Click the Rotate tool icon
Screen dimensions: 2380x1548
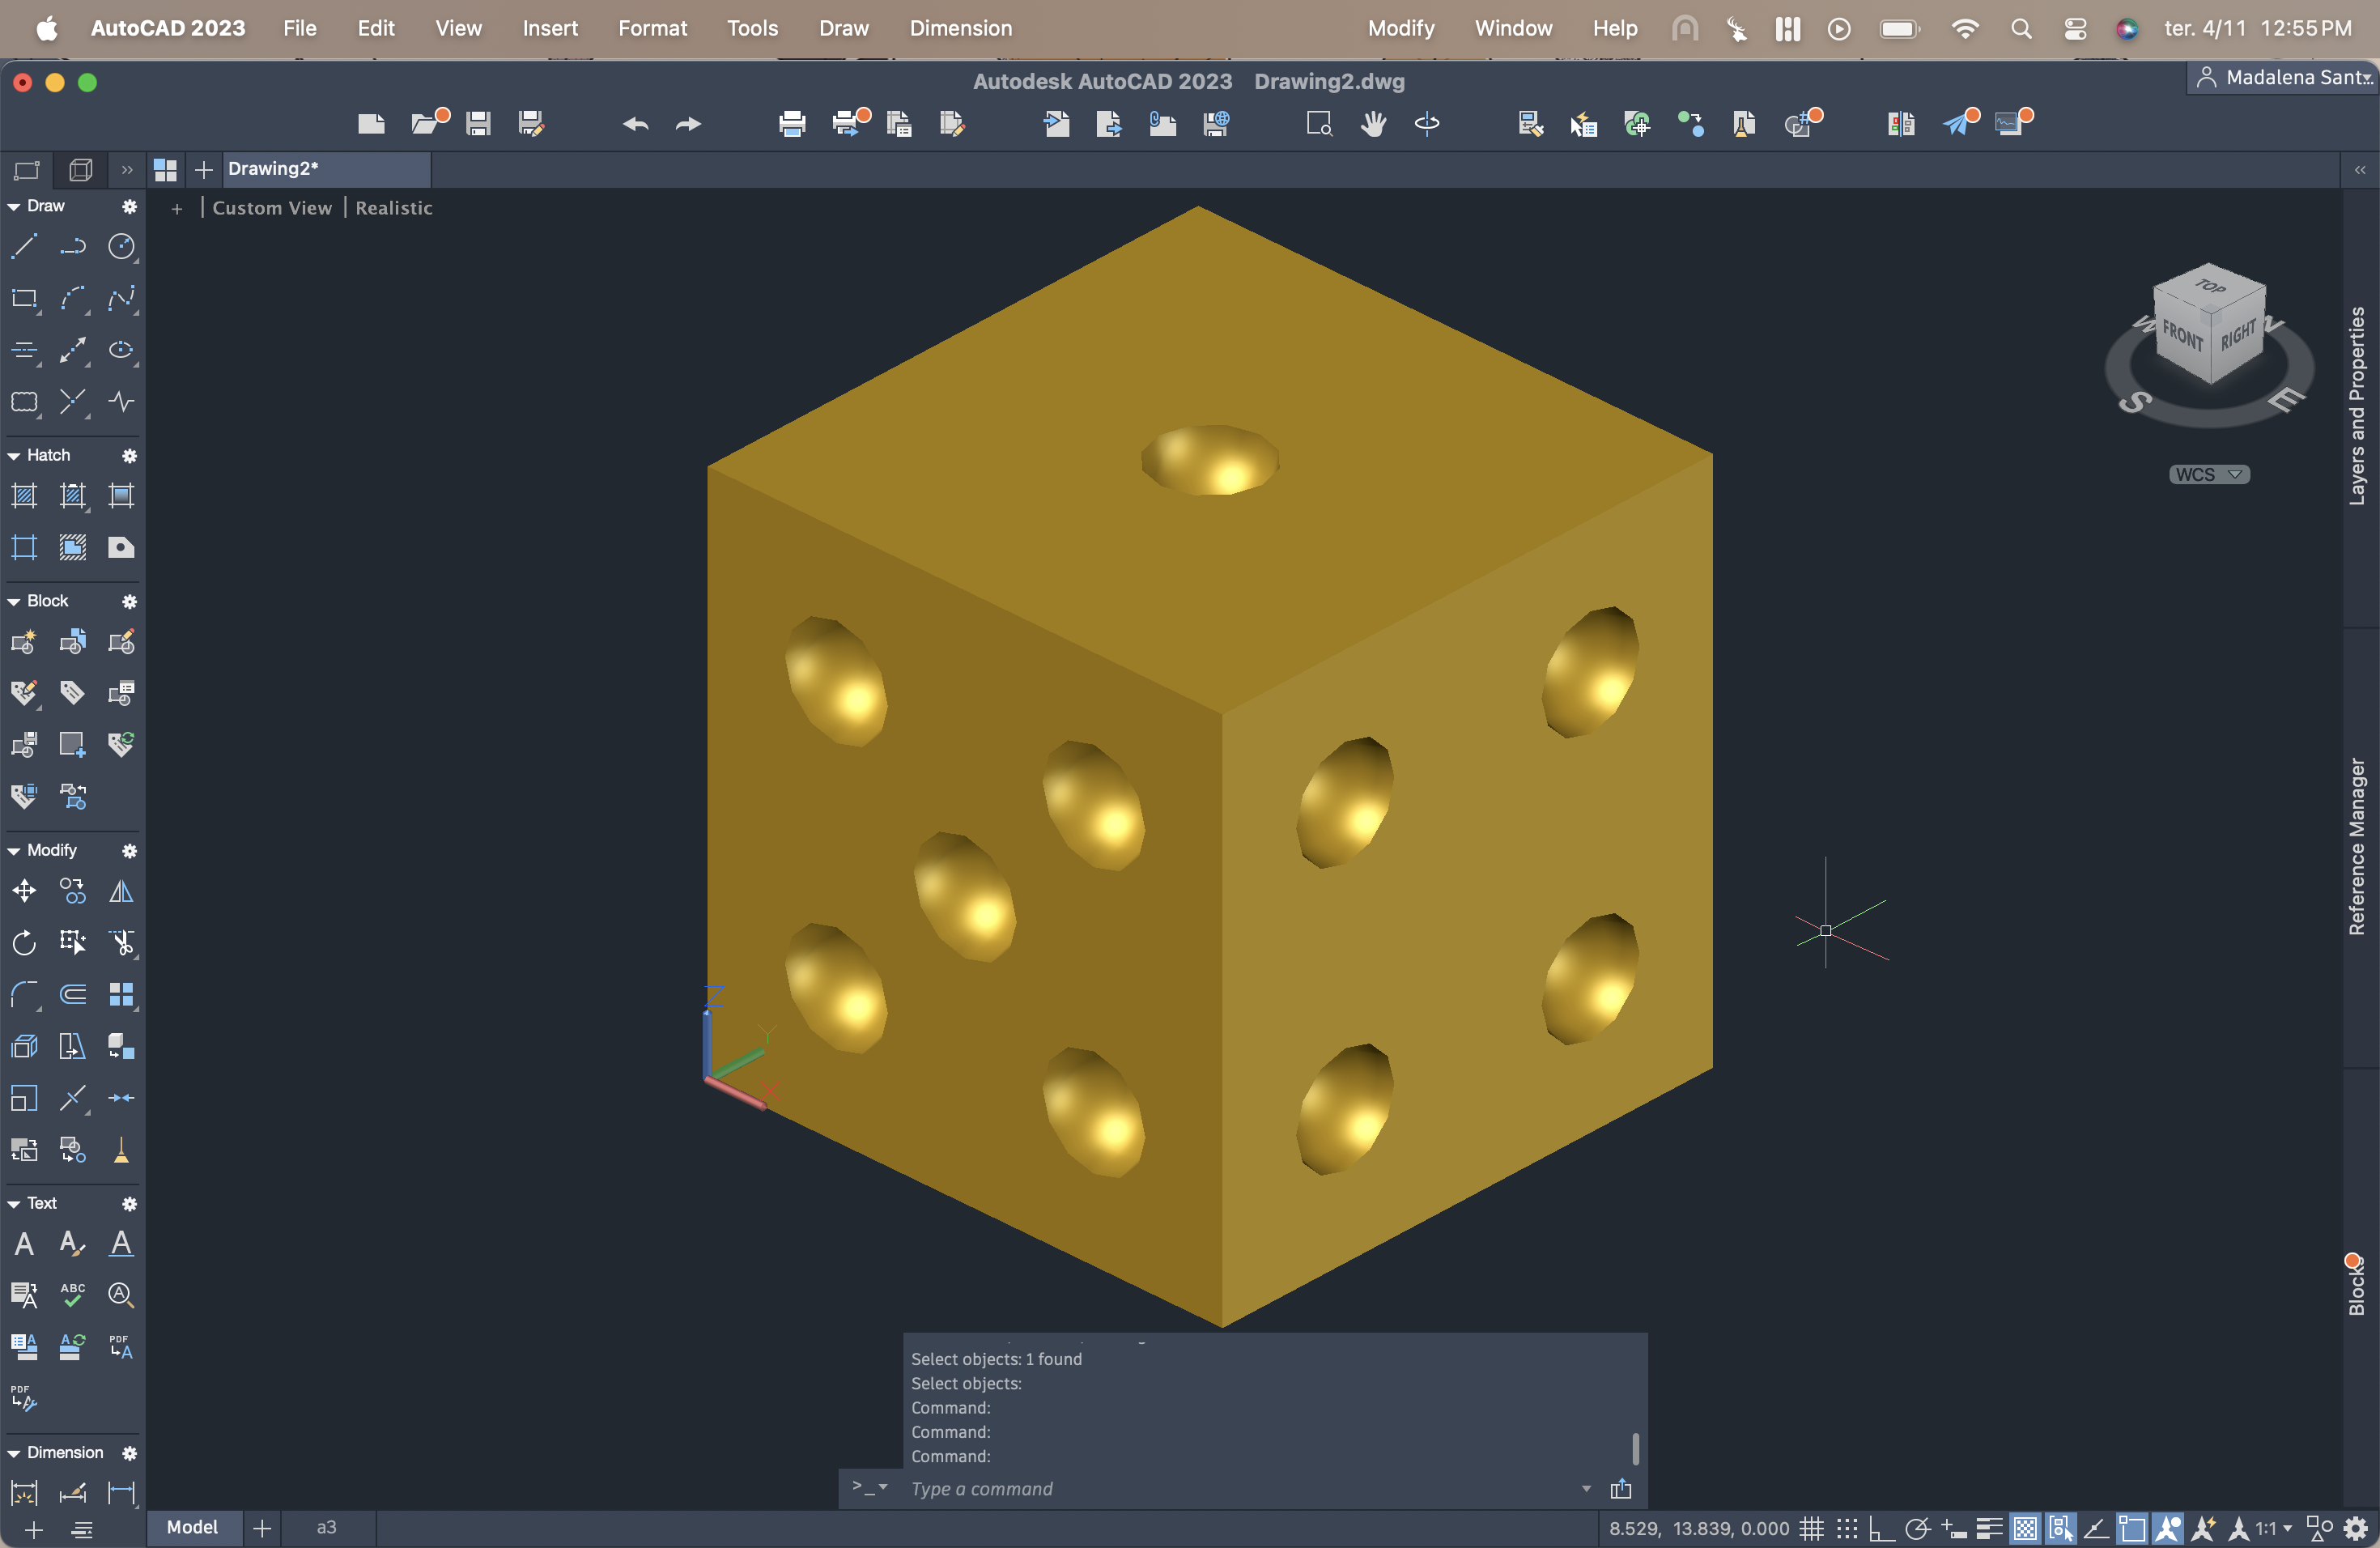point(24,942)
